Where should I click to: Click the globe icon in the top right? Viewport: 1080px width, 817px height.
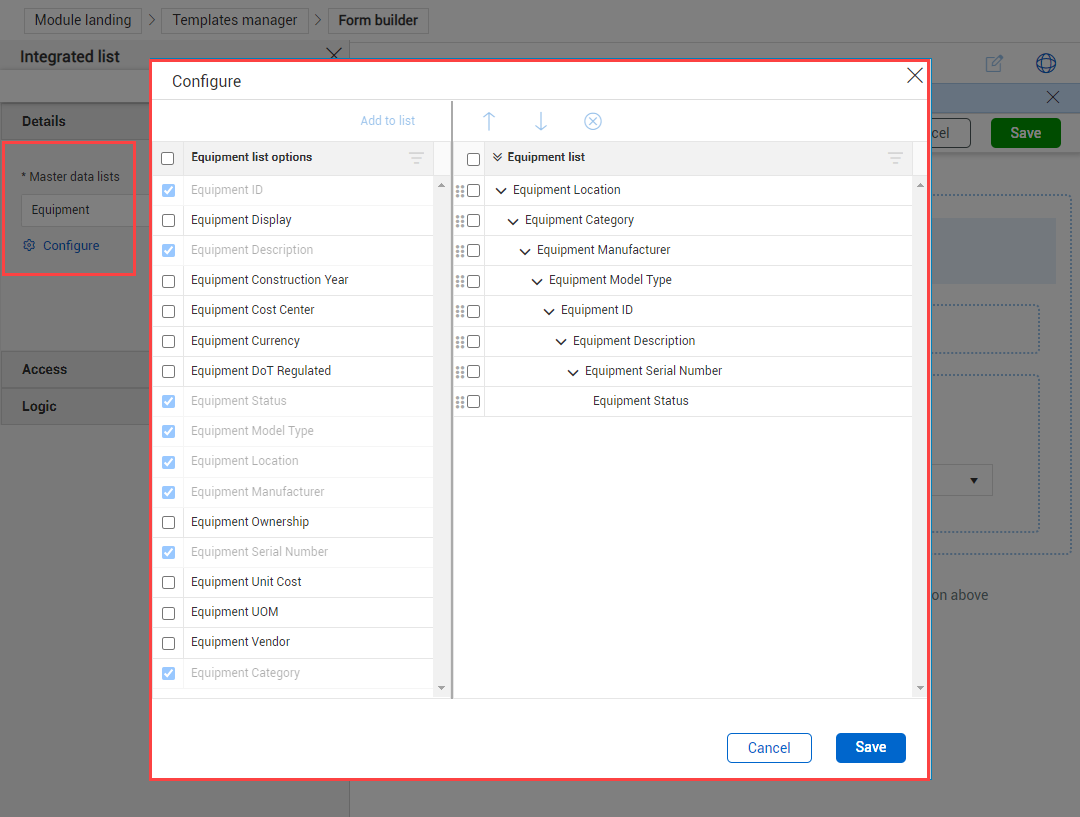click(1046, 63)
